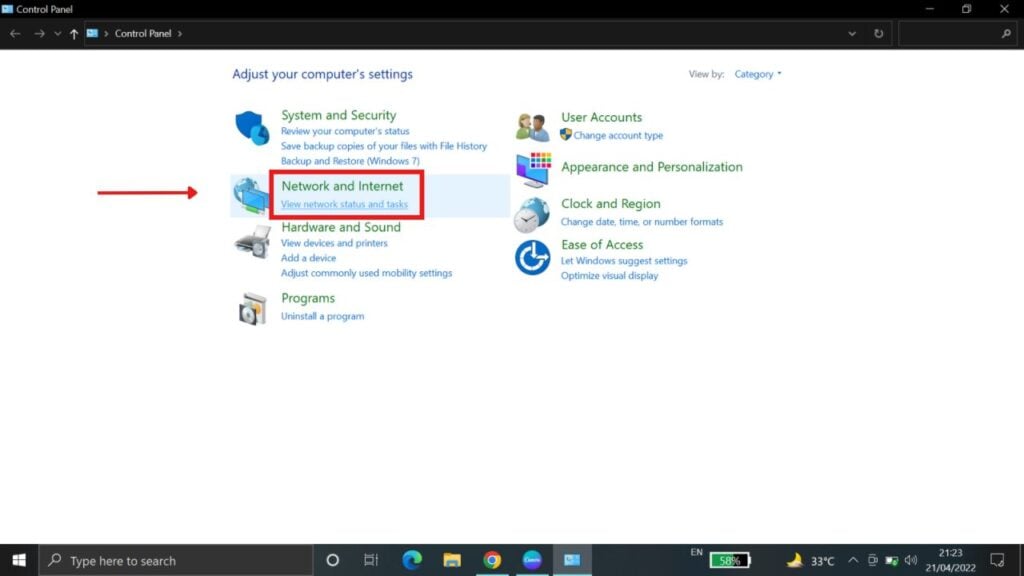1024x576 pixels.
Task: Open the Clock and Region globe clock icon
Action: point(532,215)
